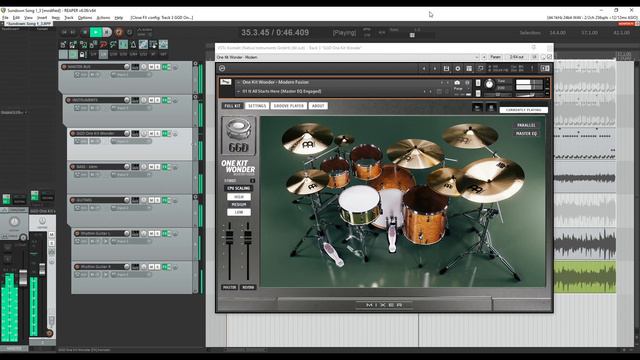Click the GGD drum logo thumbnail
The width and height of the screenshot is (640, 360).
coord(238,136)
